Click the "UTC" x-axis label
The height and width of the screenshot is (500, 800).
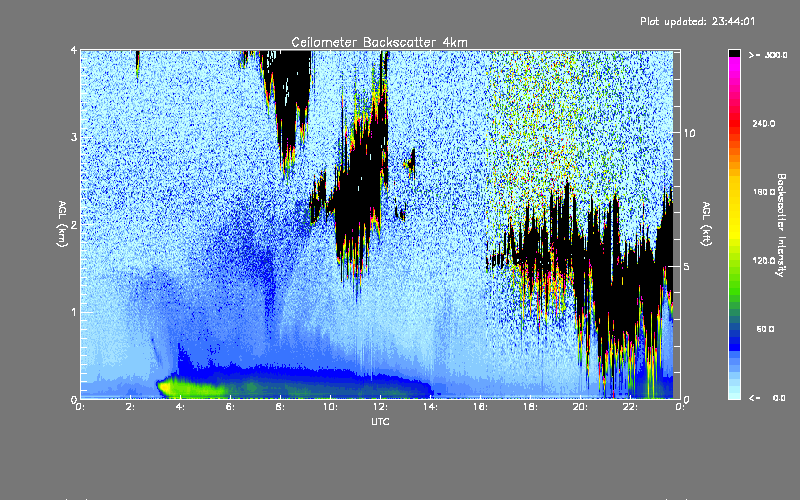coord(380,421)
